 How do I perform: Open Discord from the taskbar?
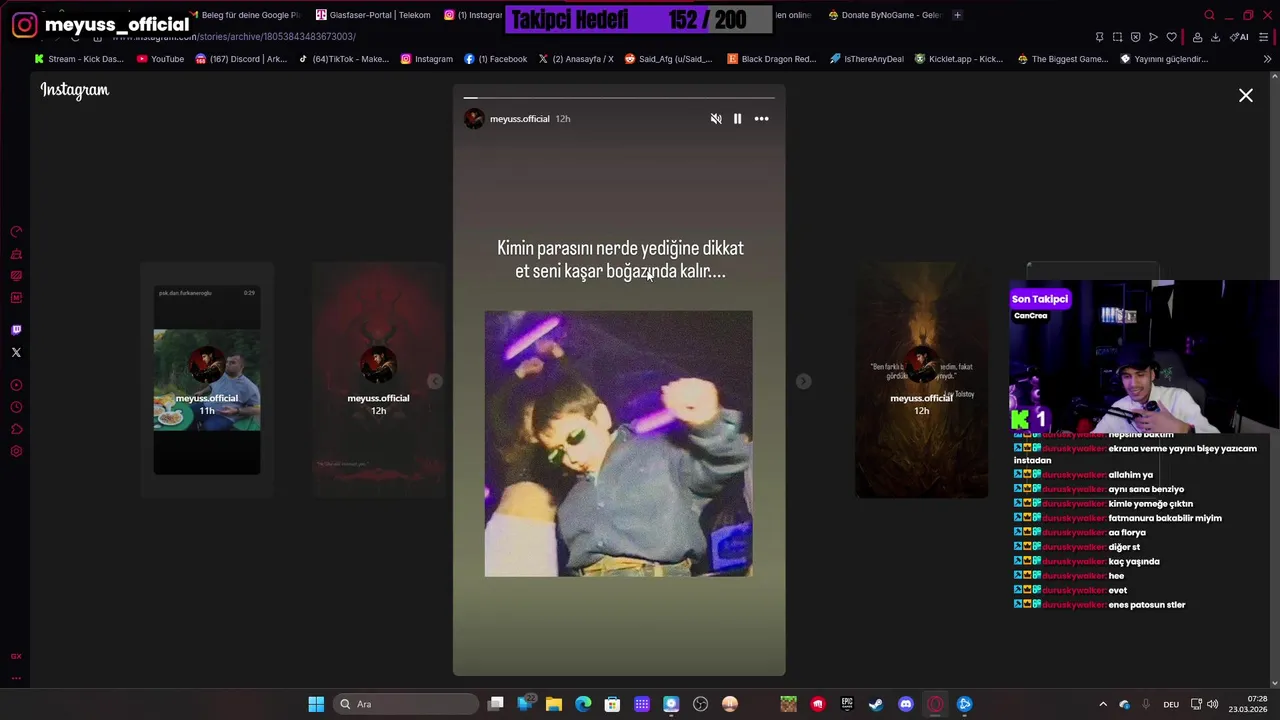coord(906,704)
